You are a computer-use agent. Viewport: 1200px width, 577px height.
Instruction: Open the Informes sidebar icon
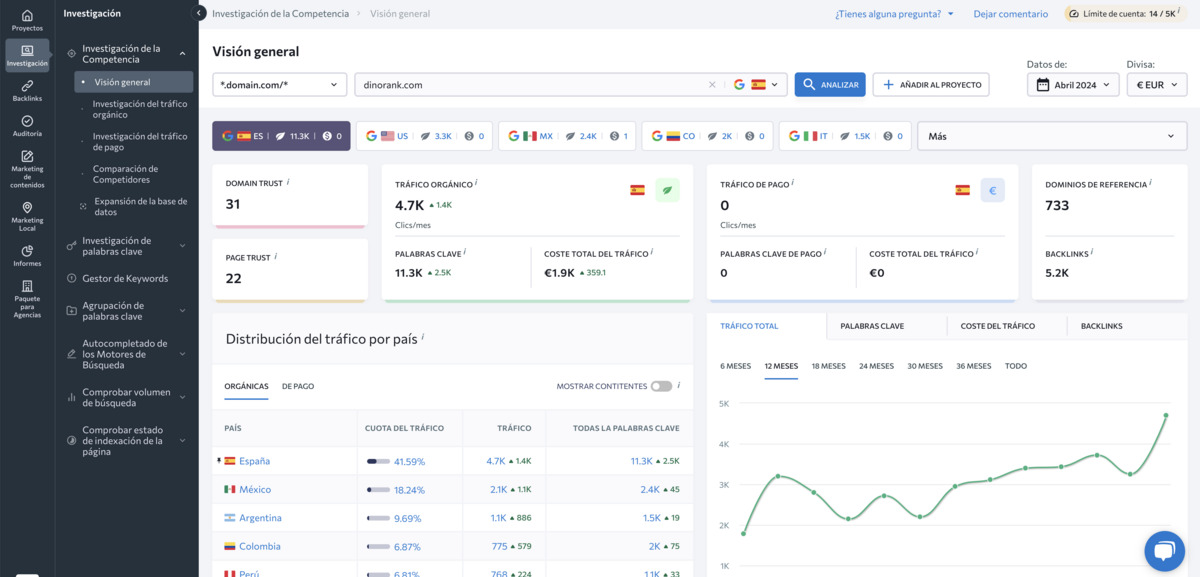coord(27,256)
